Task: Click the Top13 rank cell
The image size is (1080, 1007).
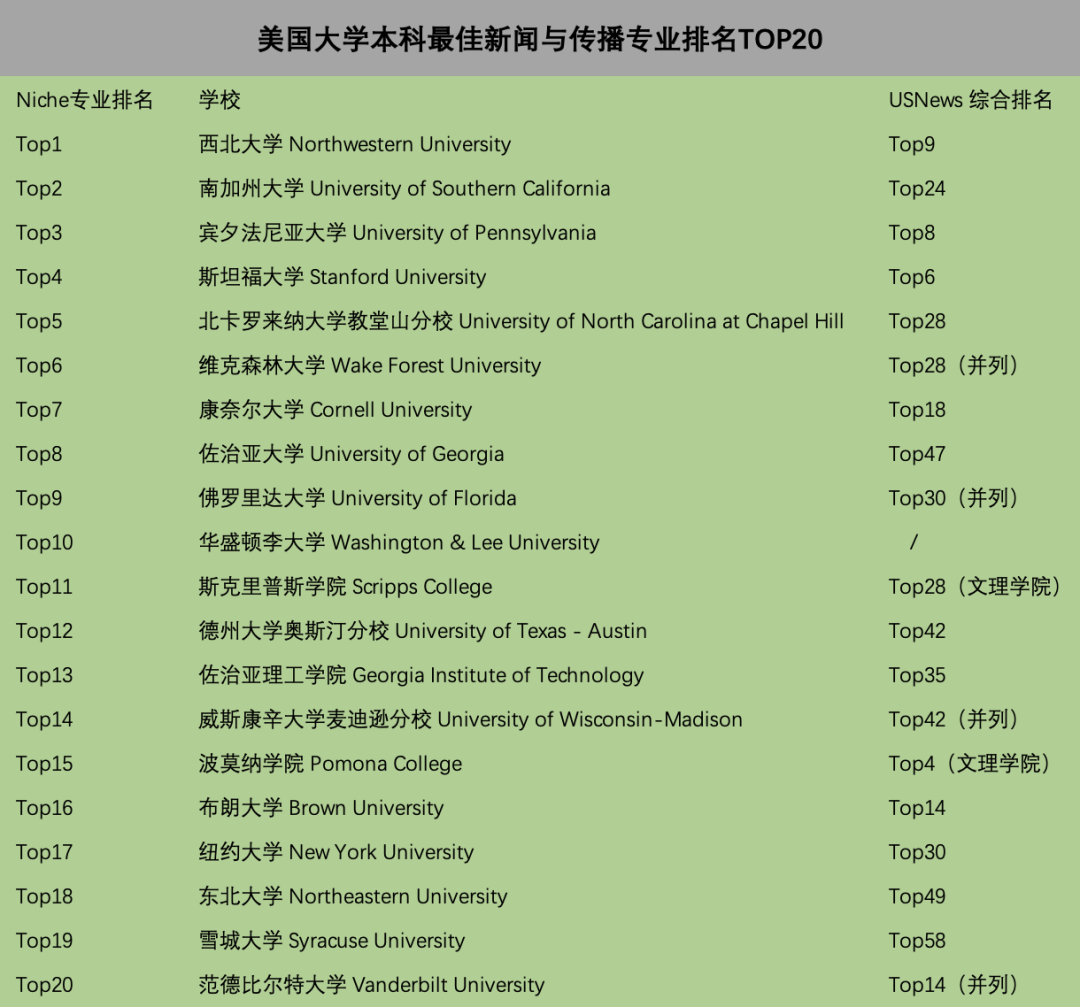Action: (44, 675)
